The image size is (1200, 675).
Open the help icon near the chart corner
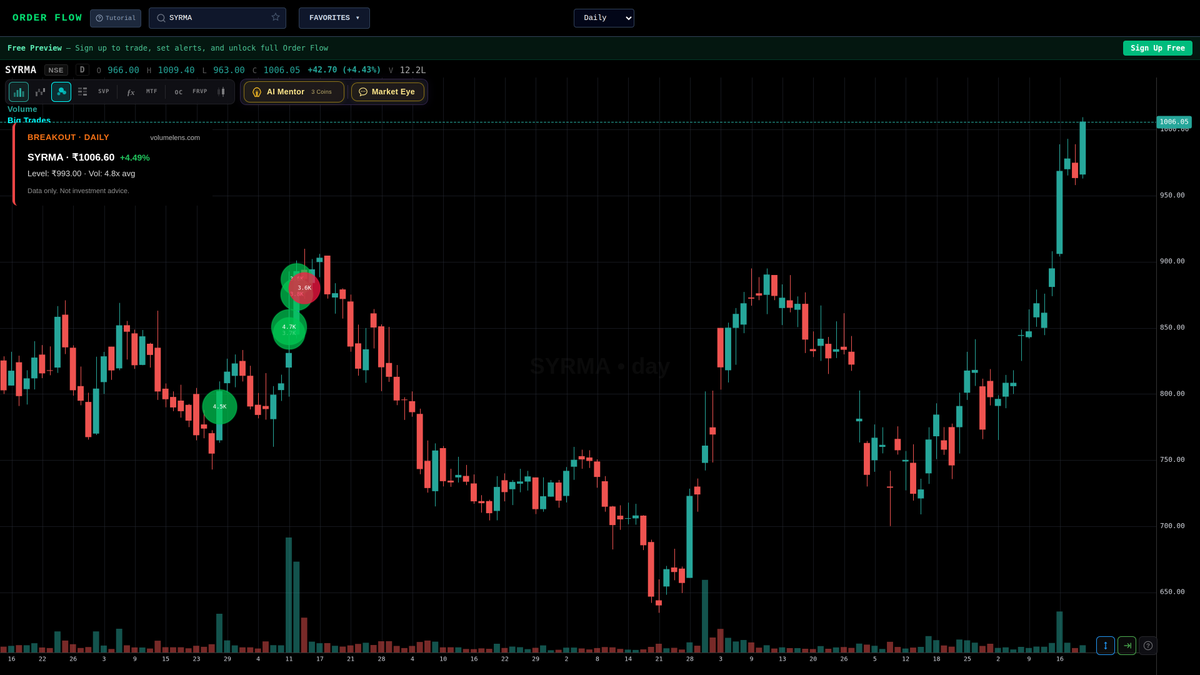(1147, 645)
